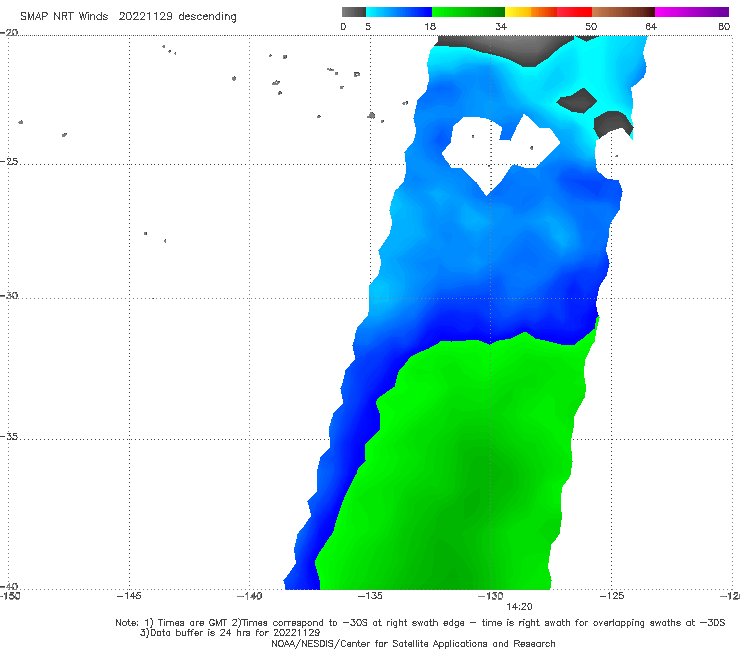
Task: Click the cyan-to-blue segment of the color bar
Action: pyautogui.click(x=399, y=12)
